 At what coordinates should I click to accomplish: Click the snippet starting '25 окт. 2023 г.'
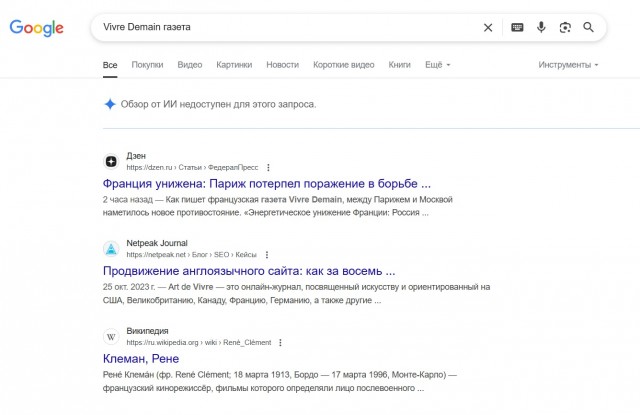pyautogui.click(x=296, y=293)
